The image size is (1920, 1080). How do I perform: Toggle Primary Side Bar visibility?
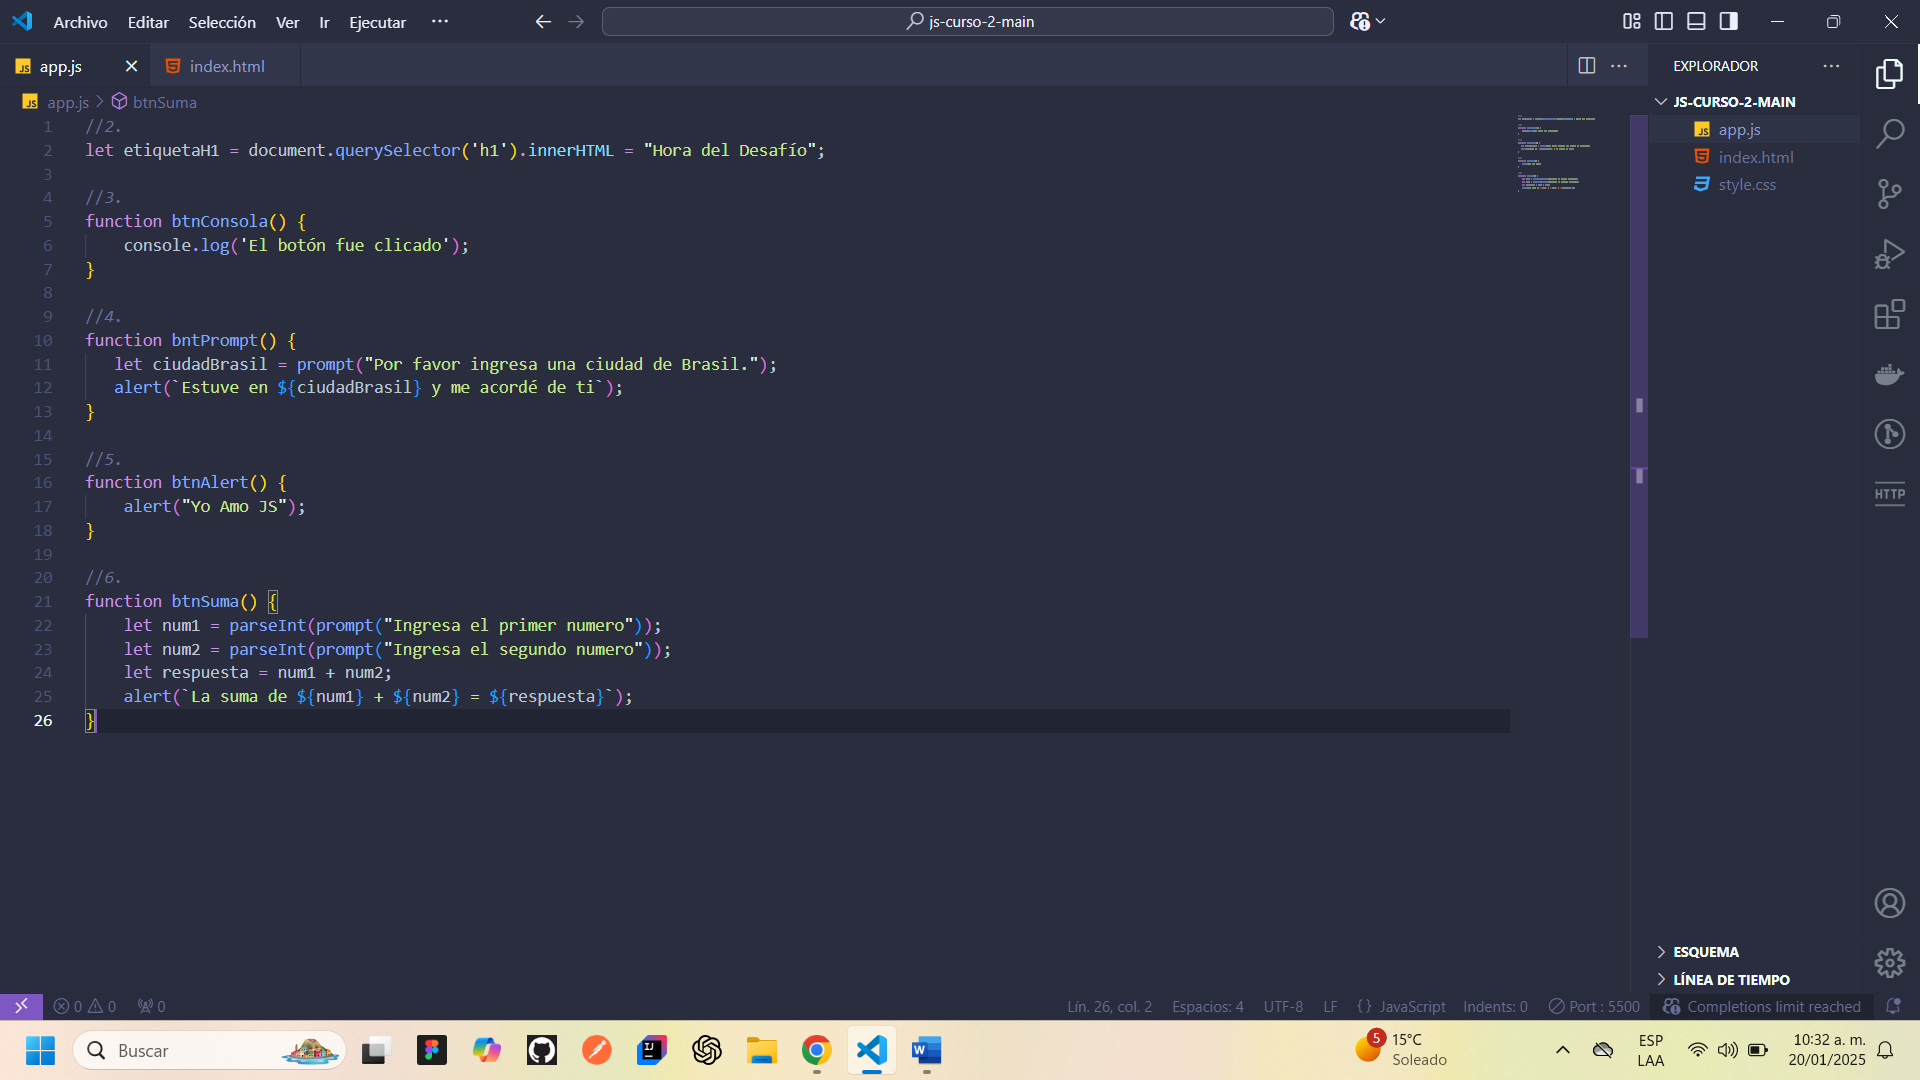click(x=1664, y=21)
